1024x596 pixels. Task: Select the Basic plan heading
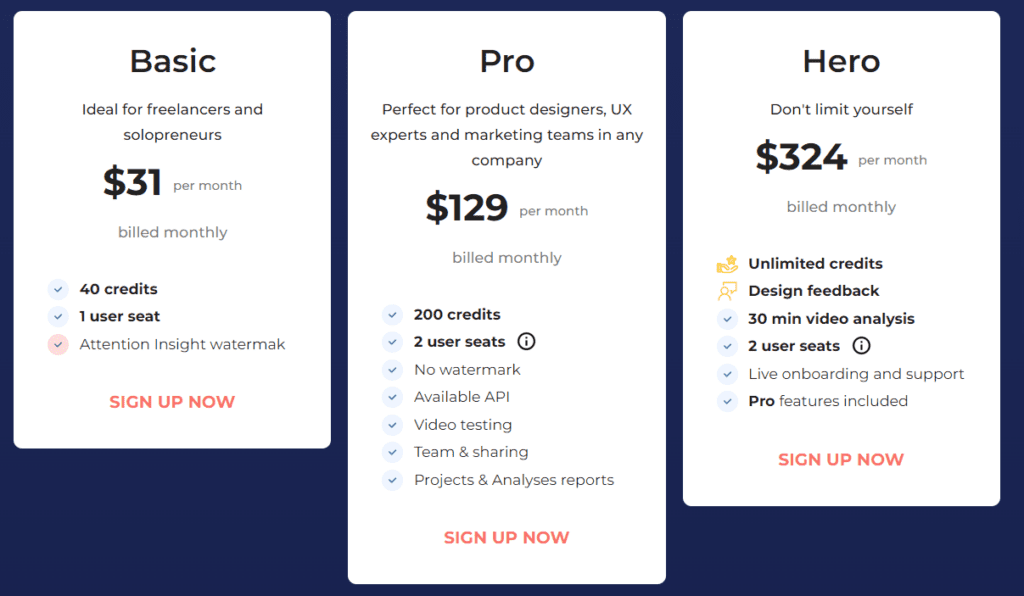pyautogui.click(x=172, y=61)
